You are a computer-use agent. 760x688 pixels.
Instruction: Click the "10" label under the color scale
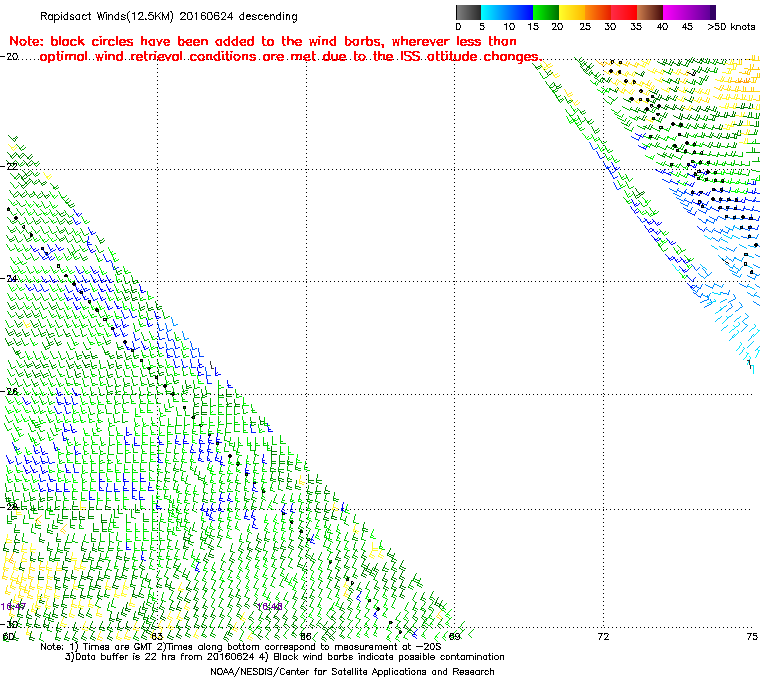point(509,27)
